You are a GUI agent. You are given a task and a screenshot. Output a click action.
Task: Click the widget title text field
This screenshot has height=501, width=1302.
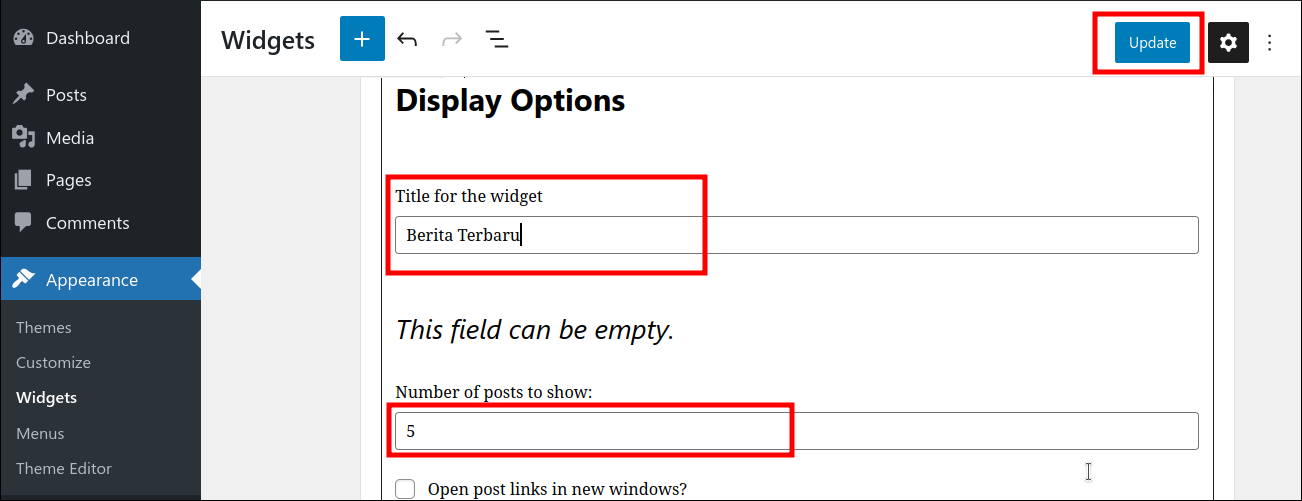(x=796, y=235)
